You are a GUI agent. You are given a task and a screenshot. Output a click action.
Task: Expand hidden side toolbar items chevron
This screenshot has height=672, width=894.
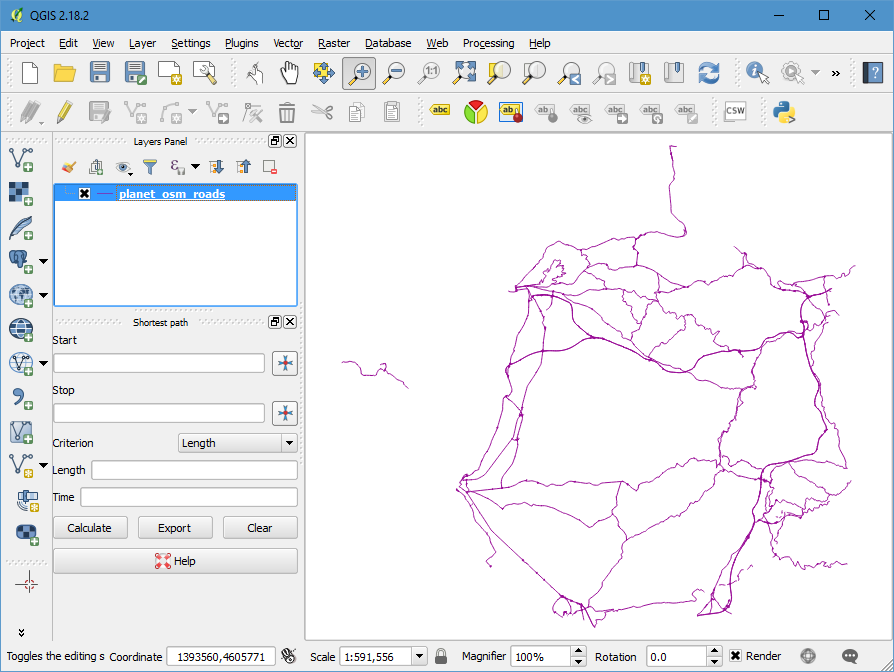click(x=21, y=633)
